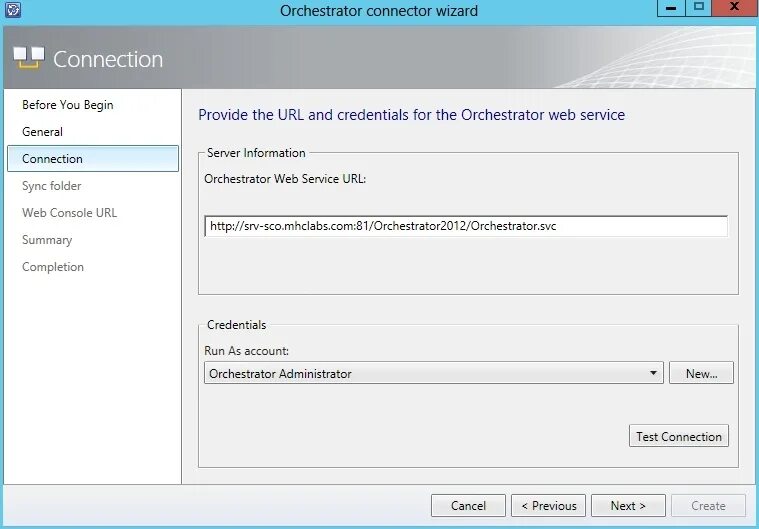
Task: Open the Before You Begin step
Action: 68,105
